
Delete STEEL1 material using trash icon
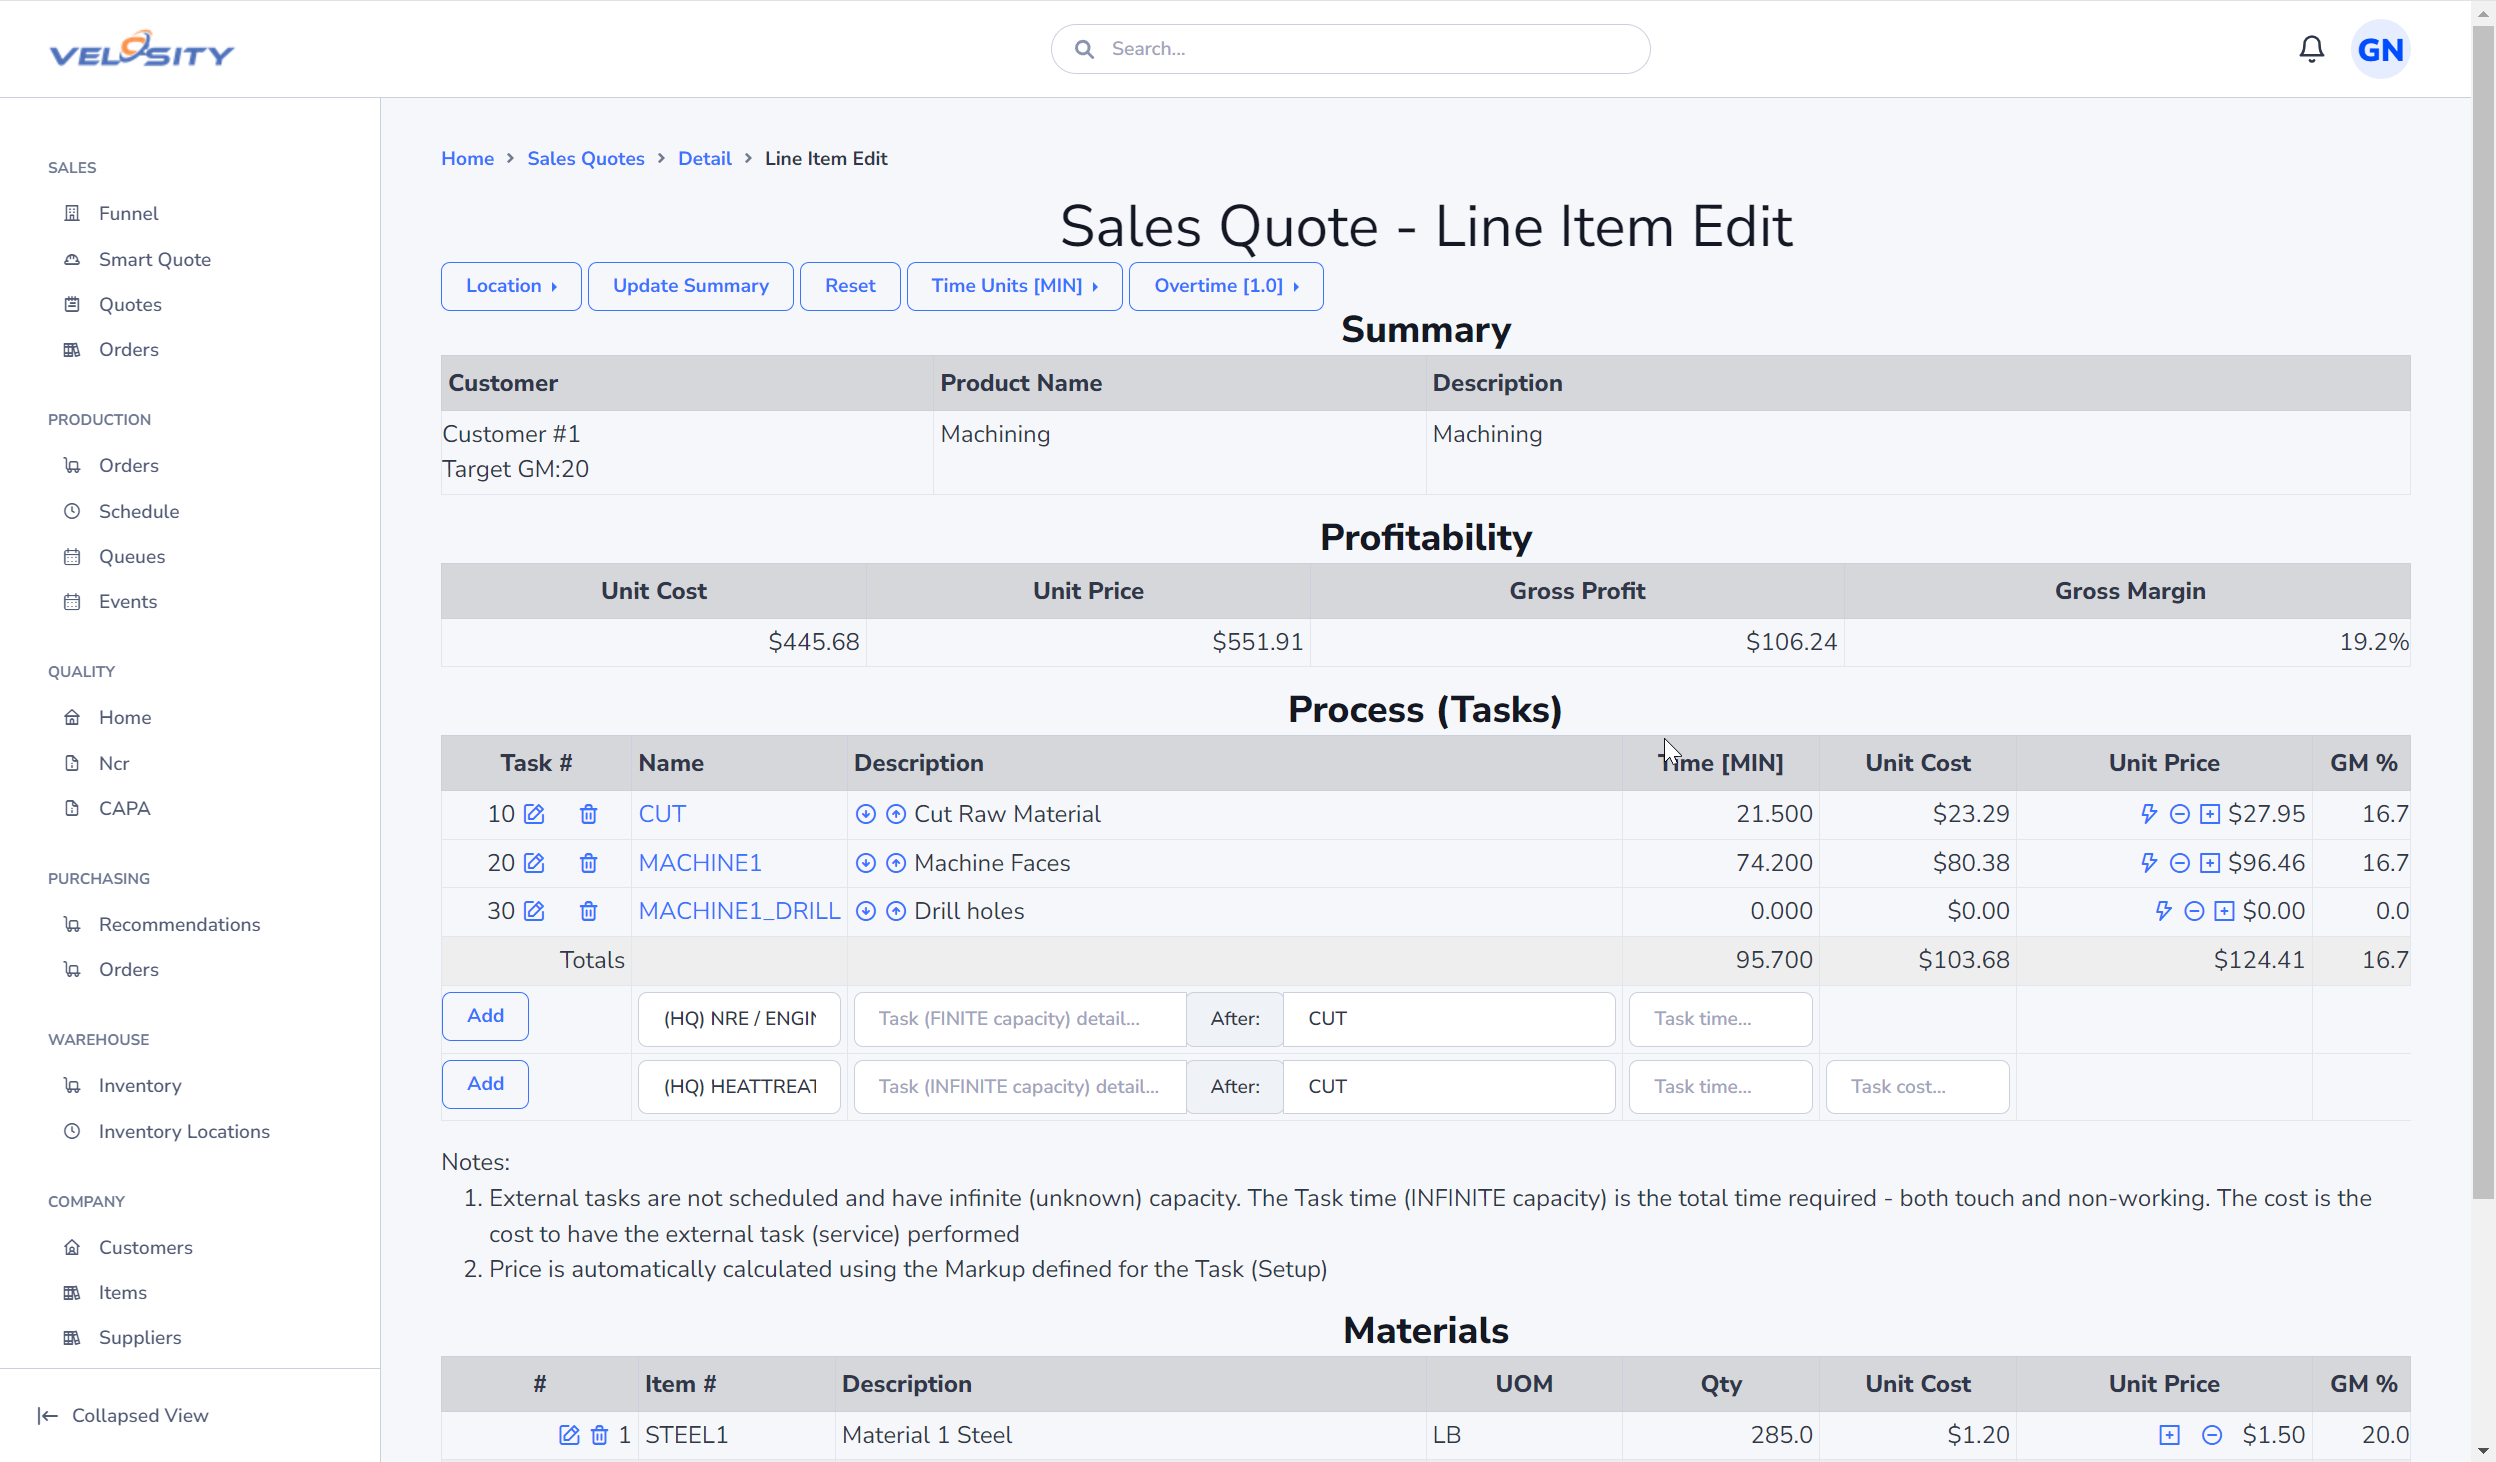tap(599, 1435)
